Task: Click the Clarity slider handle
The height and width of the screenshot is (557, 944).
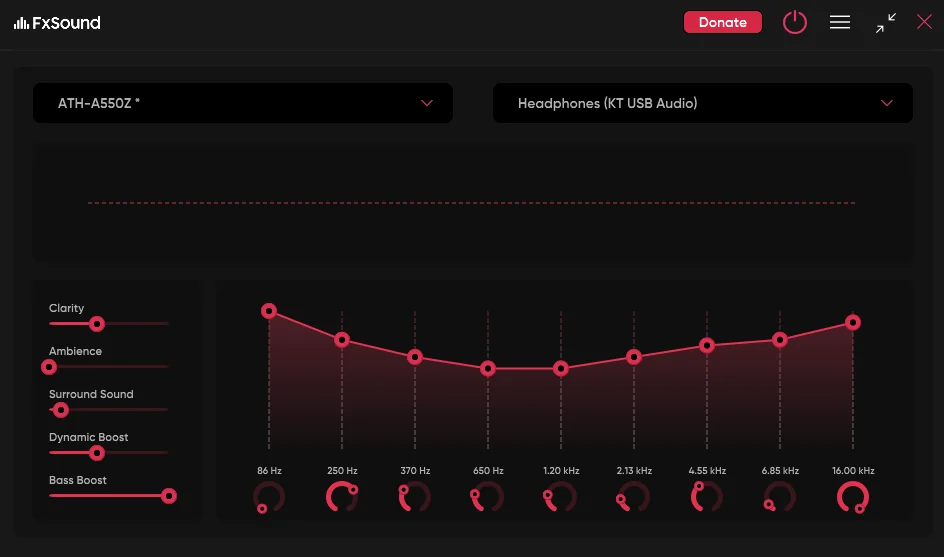Action: tap(96, 324)
